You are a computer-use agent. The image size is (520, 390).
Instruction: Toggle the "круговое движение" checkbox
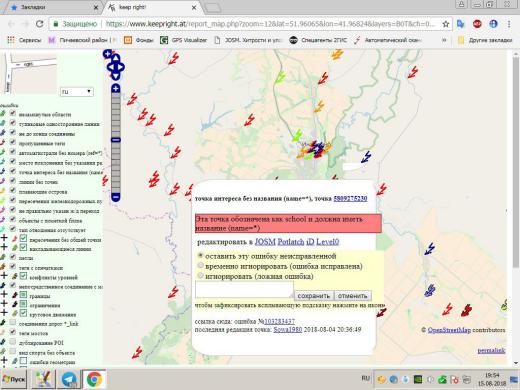tap(23, 313)
